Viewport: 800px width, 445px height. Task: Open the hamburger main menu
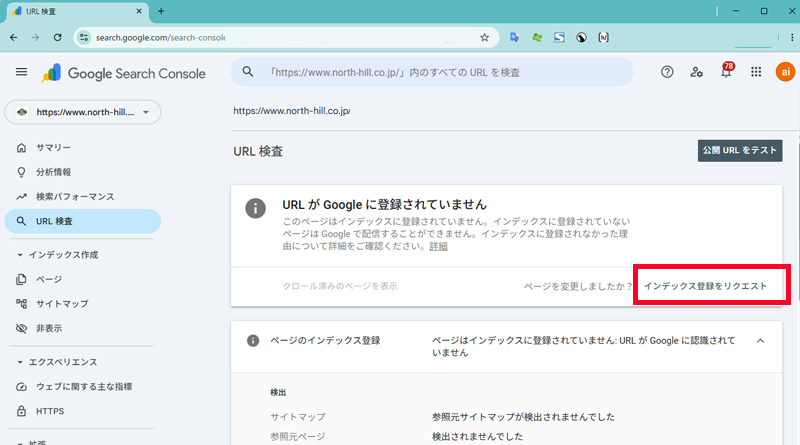(x=21, y=72)
